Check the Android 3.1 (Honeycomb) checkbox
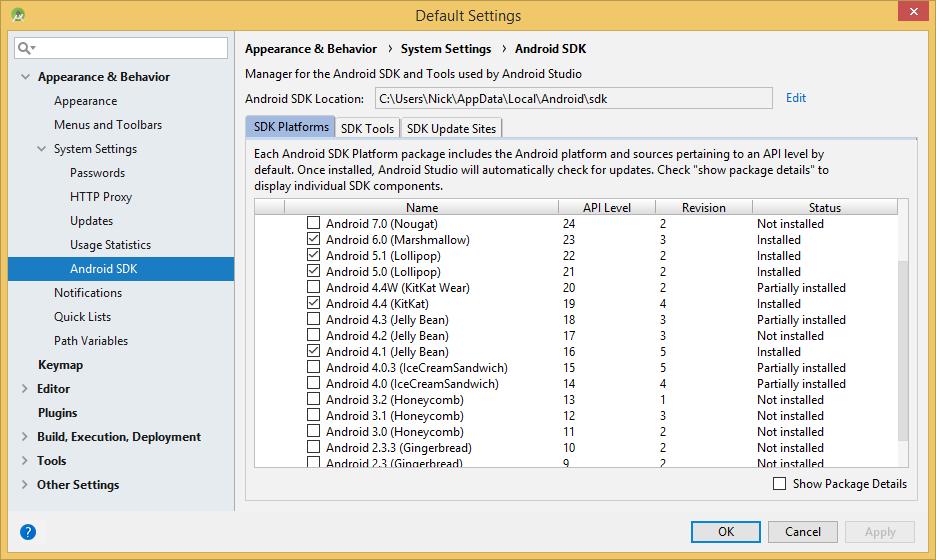The image size is (936, 560). [x=313, y=415]
